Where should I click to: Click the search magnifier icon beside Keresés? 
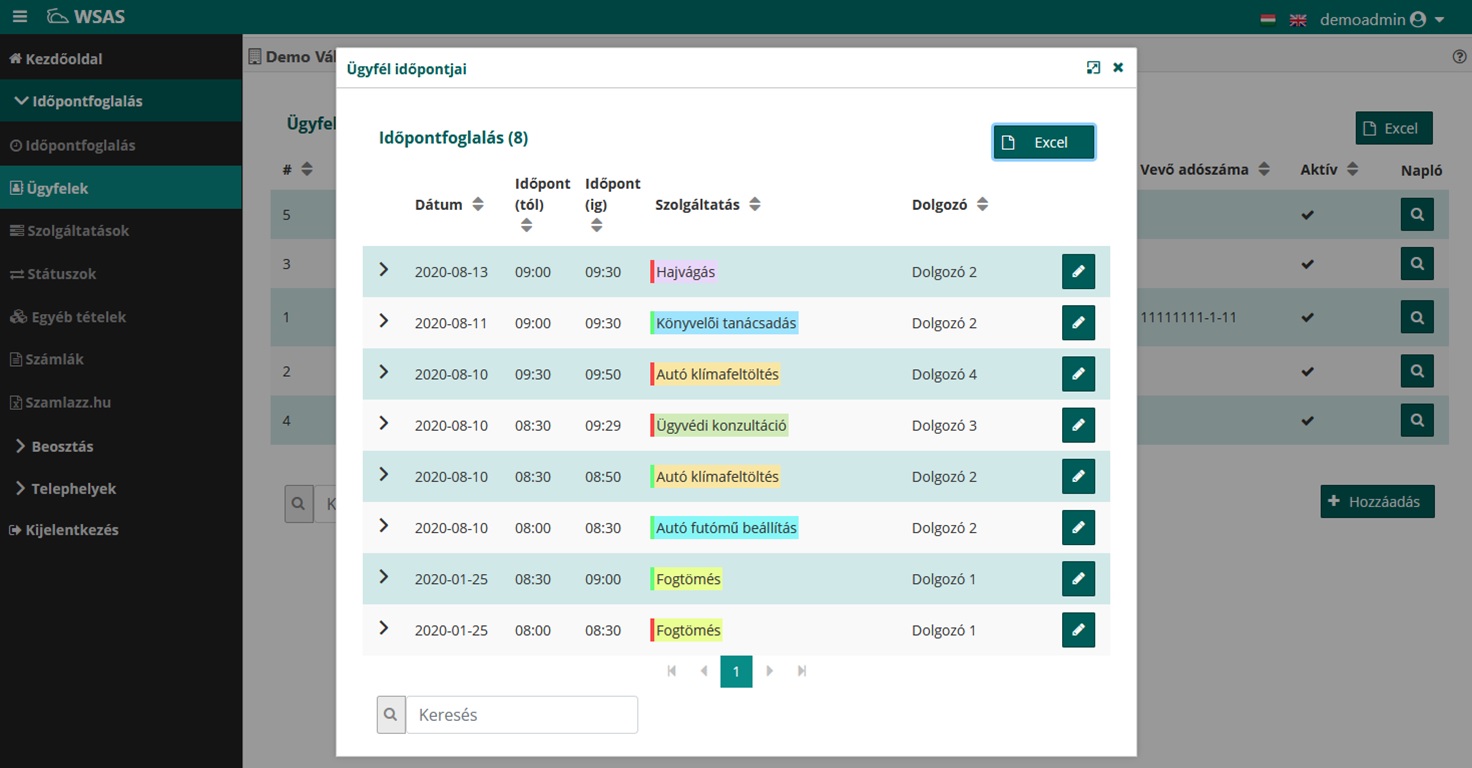pos(391,715)
